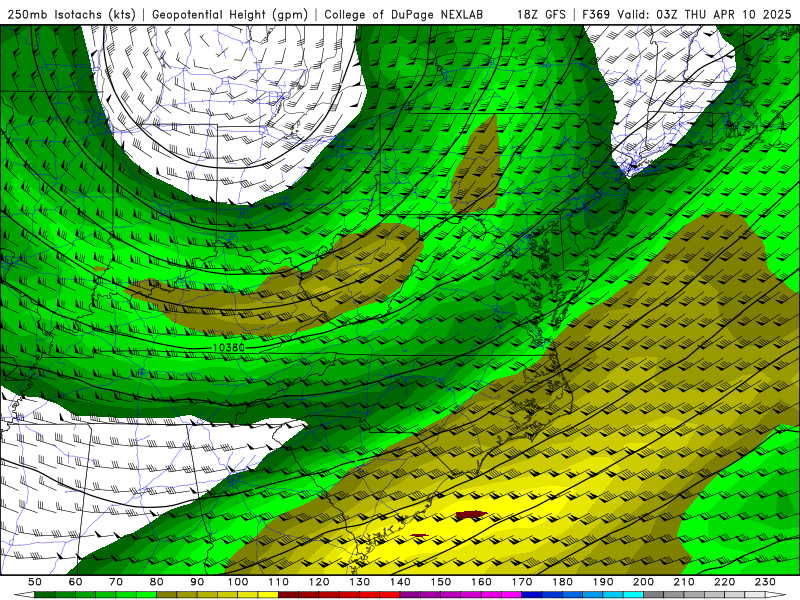800x600 pixels.
Task: Click the "18Z GFS" model run label
Action: (x=541, y=15)
